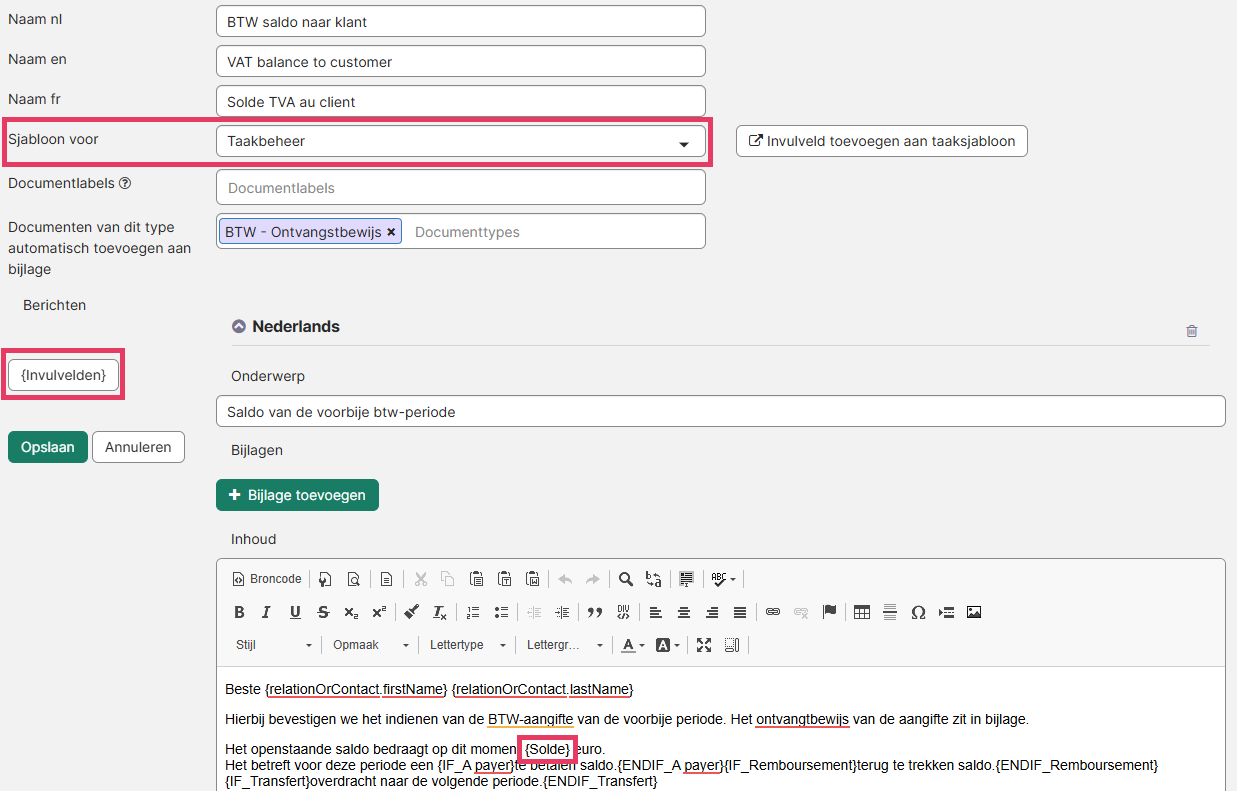Viewport: 1237px width, 791px height.
Task: Toggle bold formatting in editor
Action: pos(239,612)
